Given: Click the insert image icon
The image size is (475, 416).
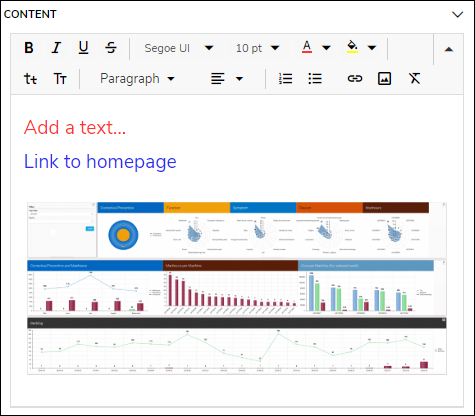Looking at the screenshot, I should coord(384,79).
